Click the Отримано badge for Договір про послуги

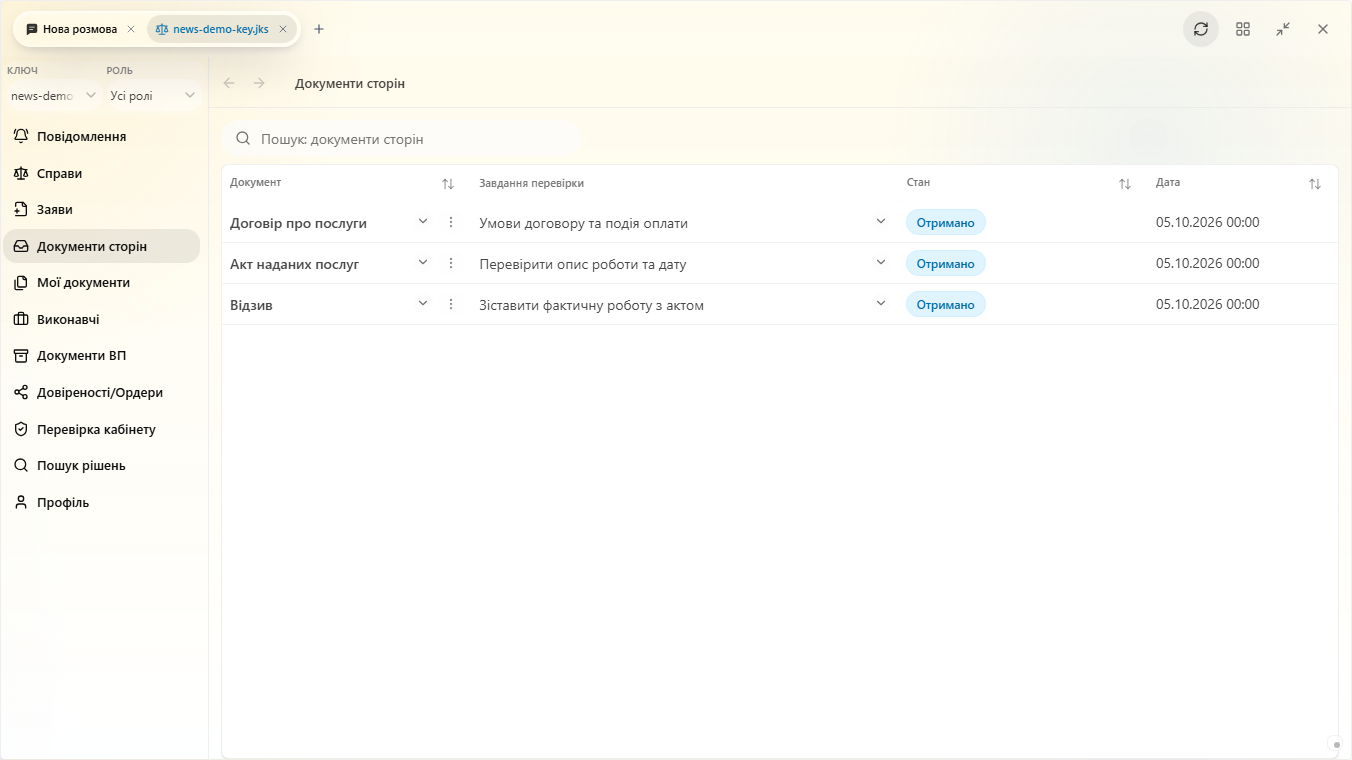click(946, 222)
